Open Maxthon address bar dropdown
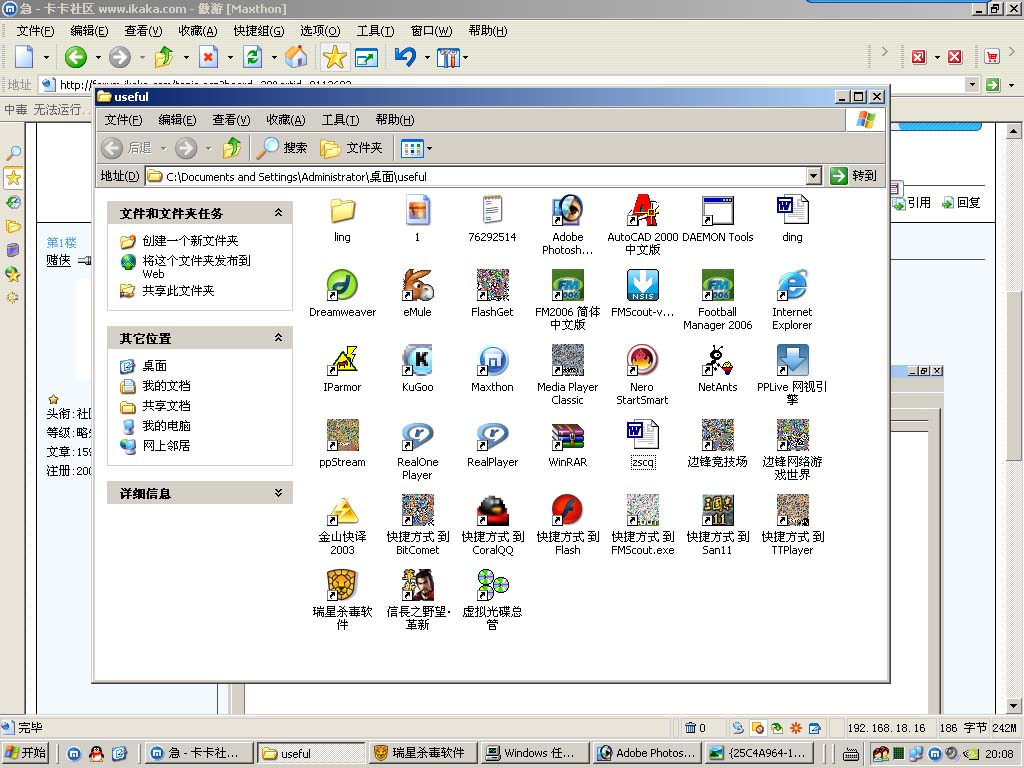This screenshot has width=1024, height=768. [x=972, y=84]
